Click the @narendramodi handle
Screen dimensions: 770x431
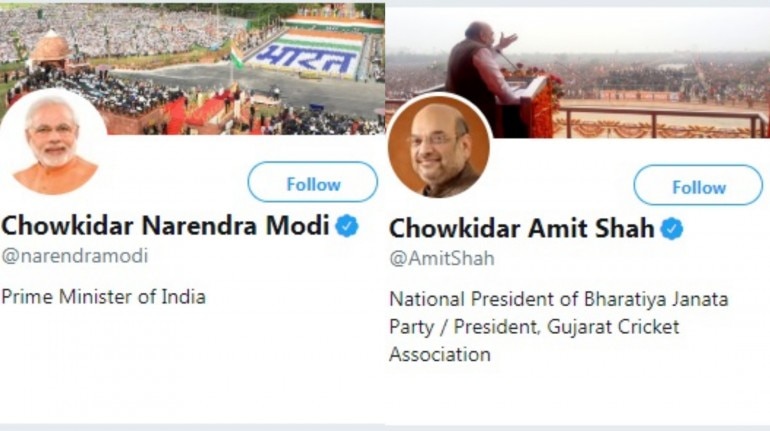pyautogui.click(x=74, y=256)
